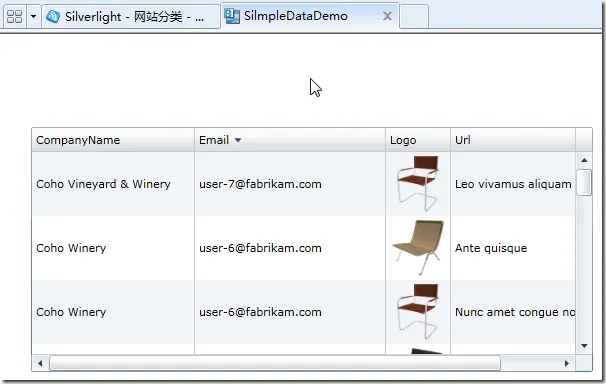Sort by the Logo column header
Viewport: 606px width, 384px height.
(418, 140)
